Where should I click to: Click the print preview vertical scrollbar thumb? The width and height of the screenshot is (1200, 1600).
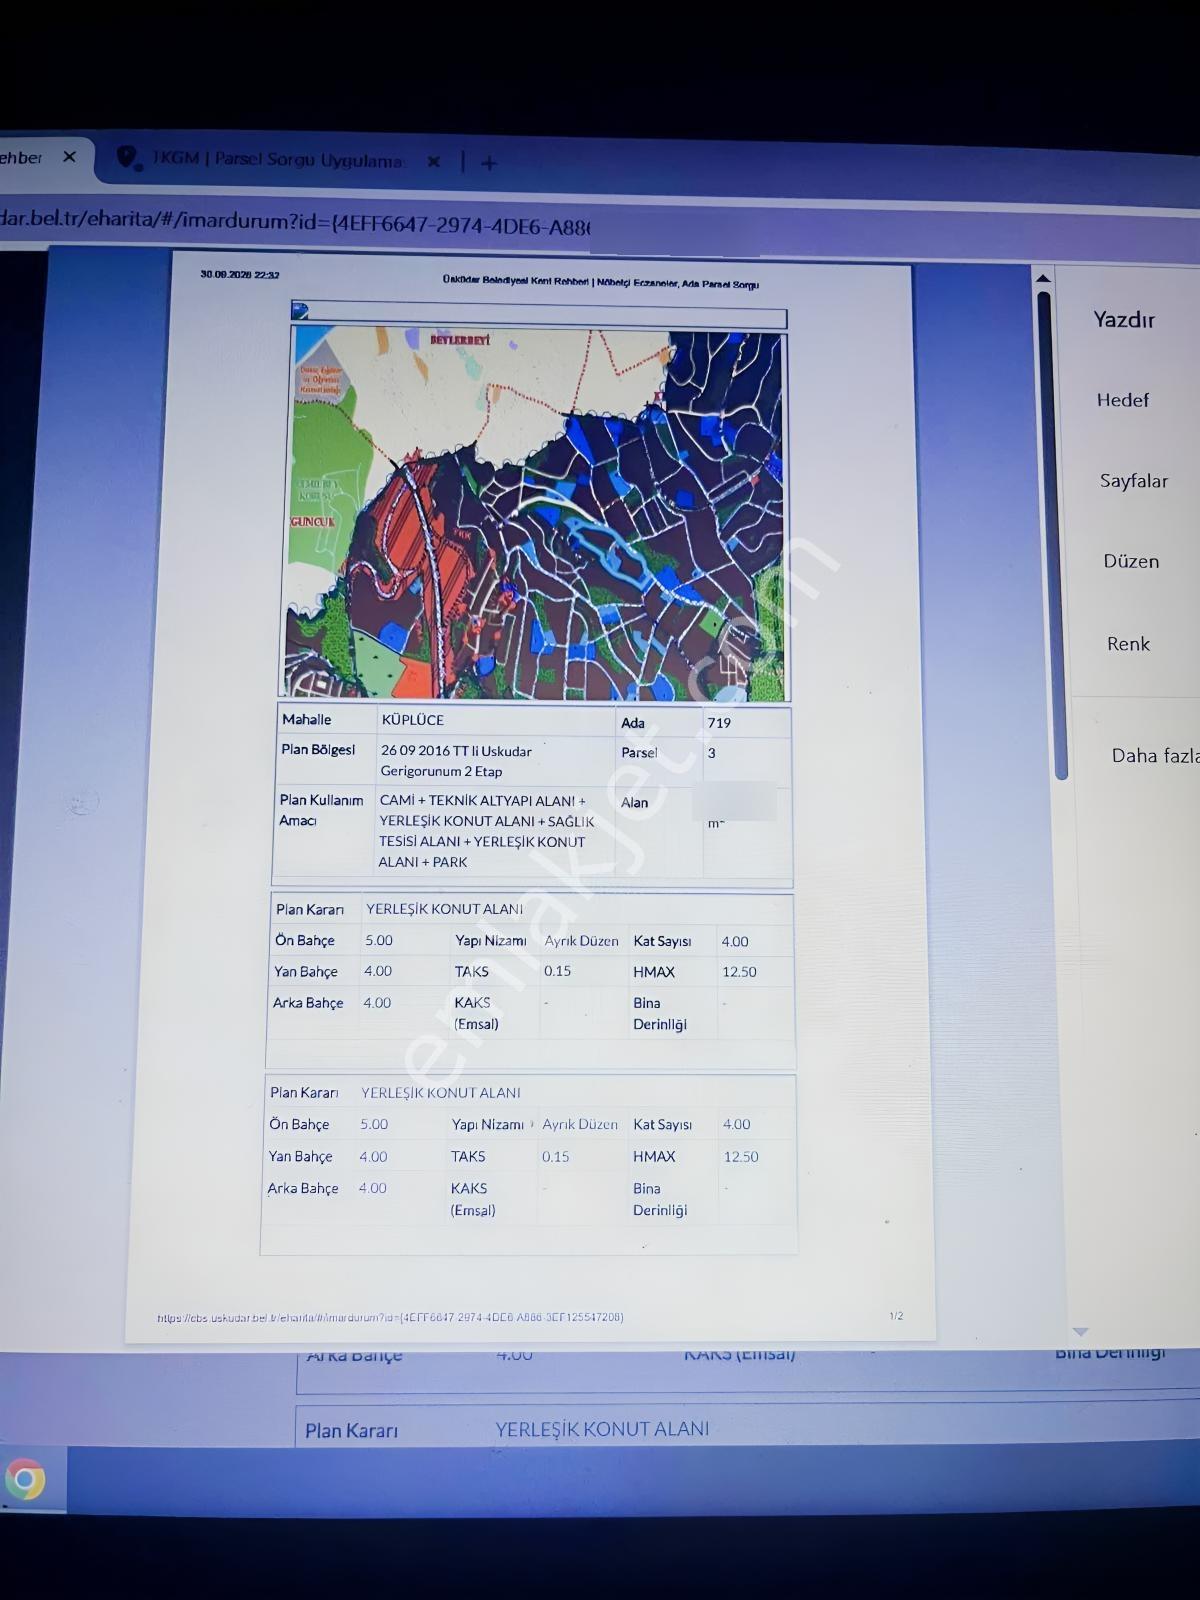1051,535
